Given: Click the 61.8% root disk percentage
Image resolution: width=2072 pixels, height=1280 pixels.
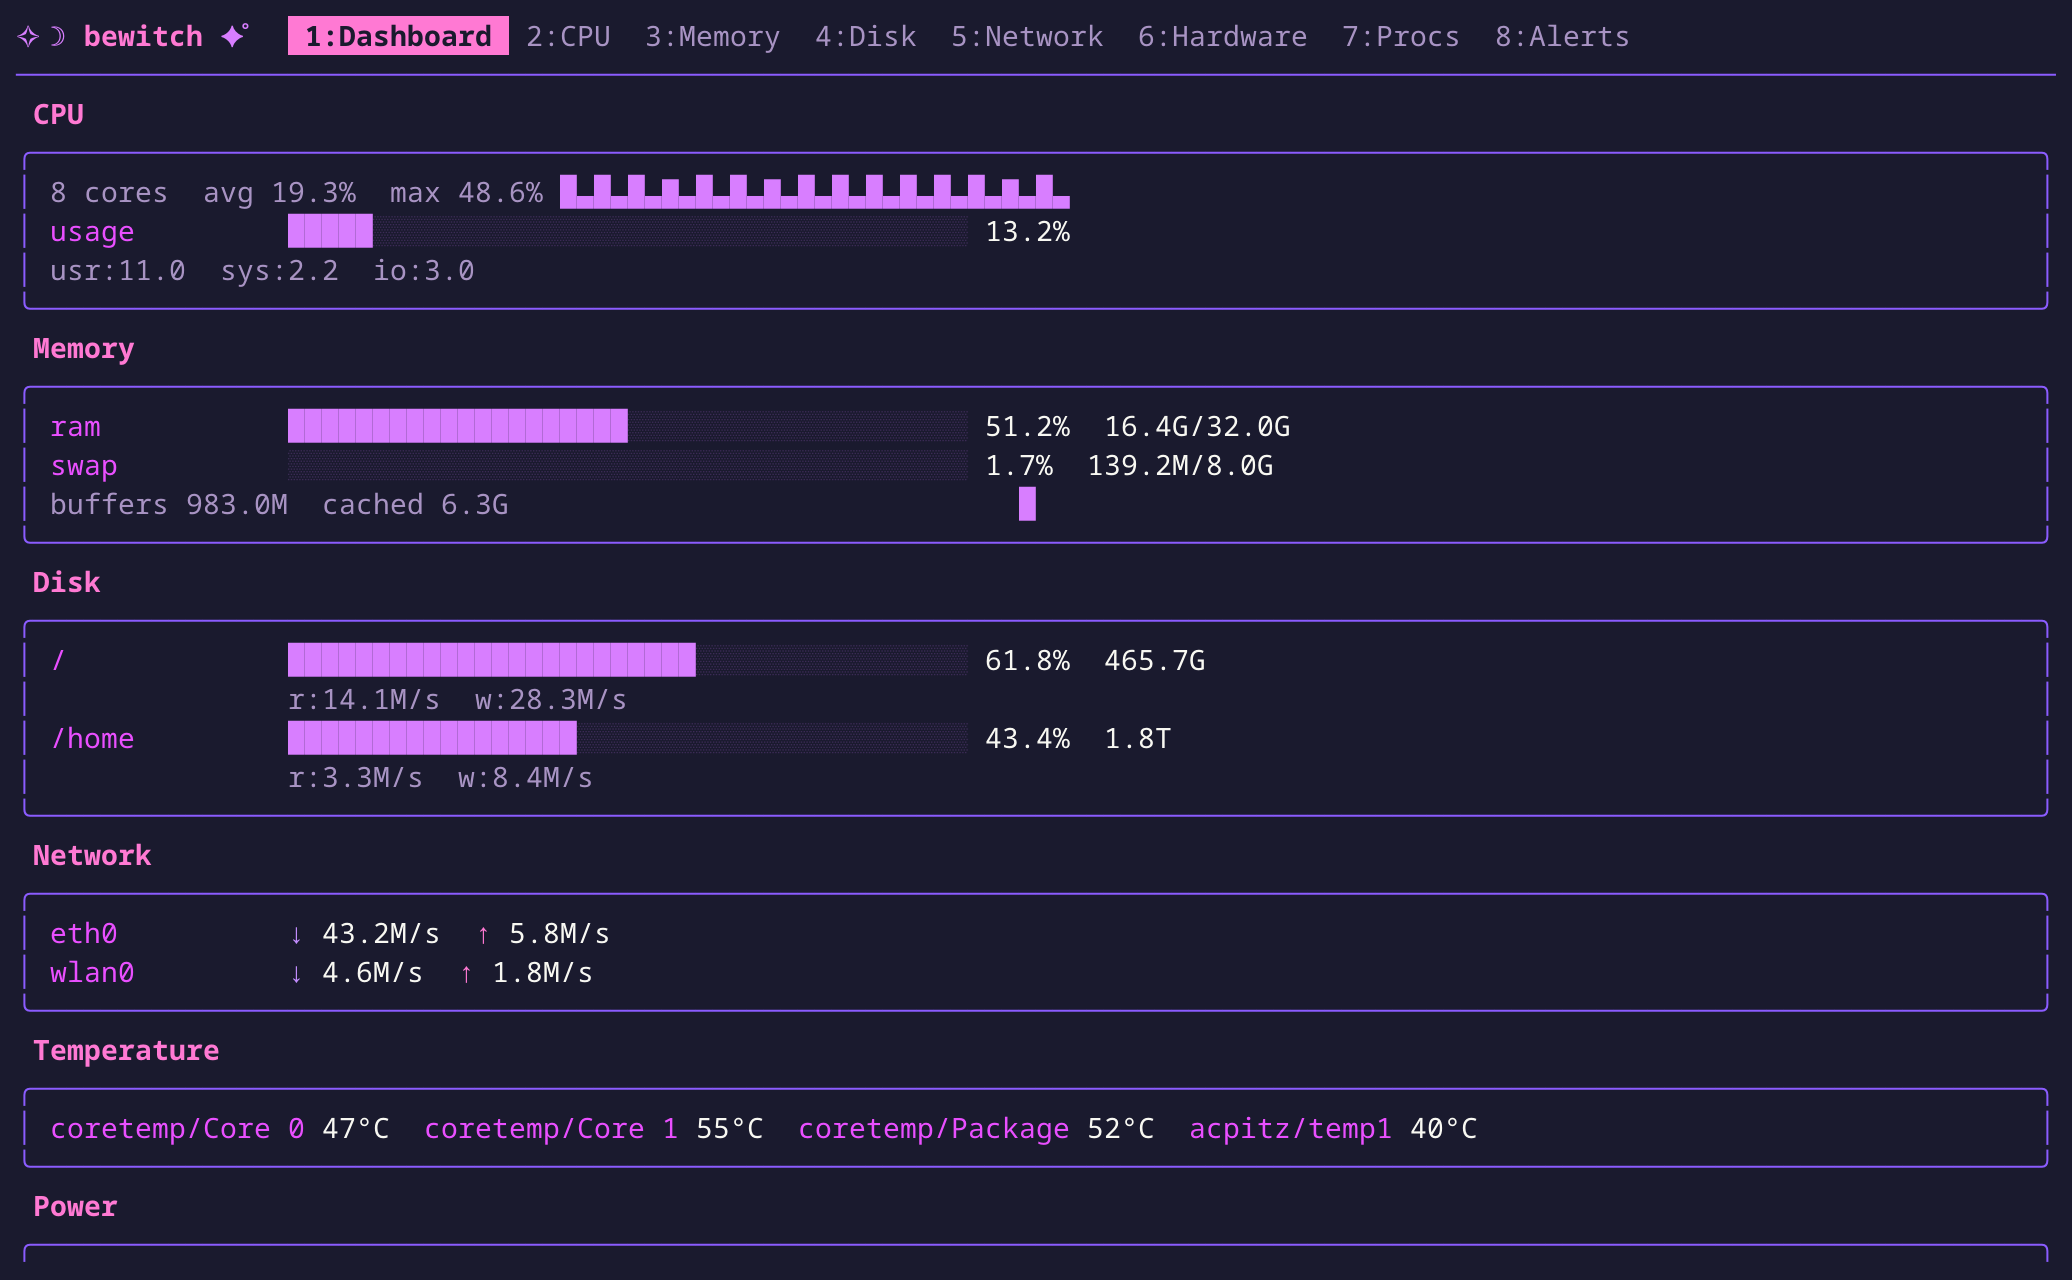Looking at the screenshot, I should 1027,660.
